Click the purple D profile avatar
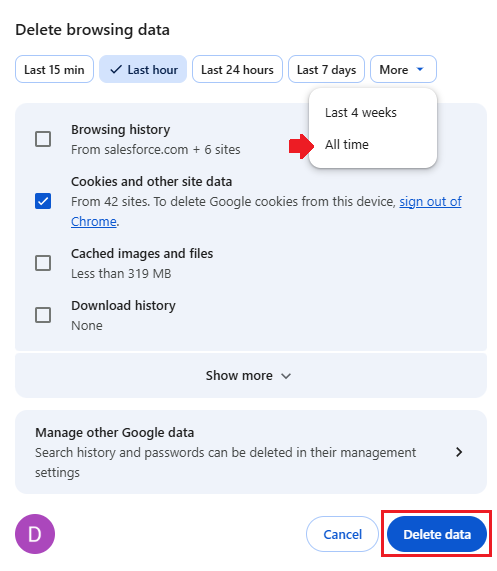 (35, 534)
